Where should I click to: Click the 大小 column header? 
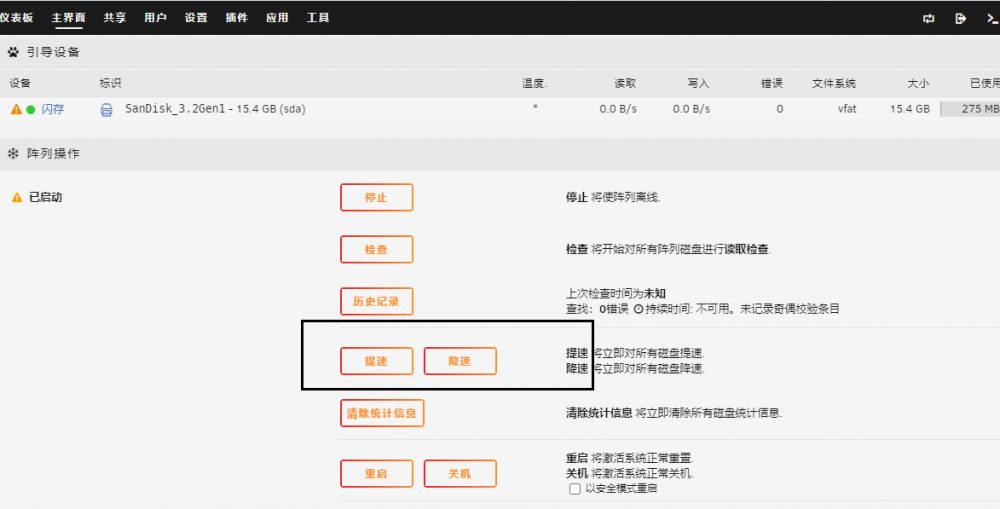pyautogui.click(x=918, y=84)
